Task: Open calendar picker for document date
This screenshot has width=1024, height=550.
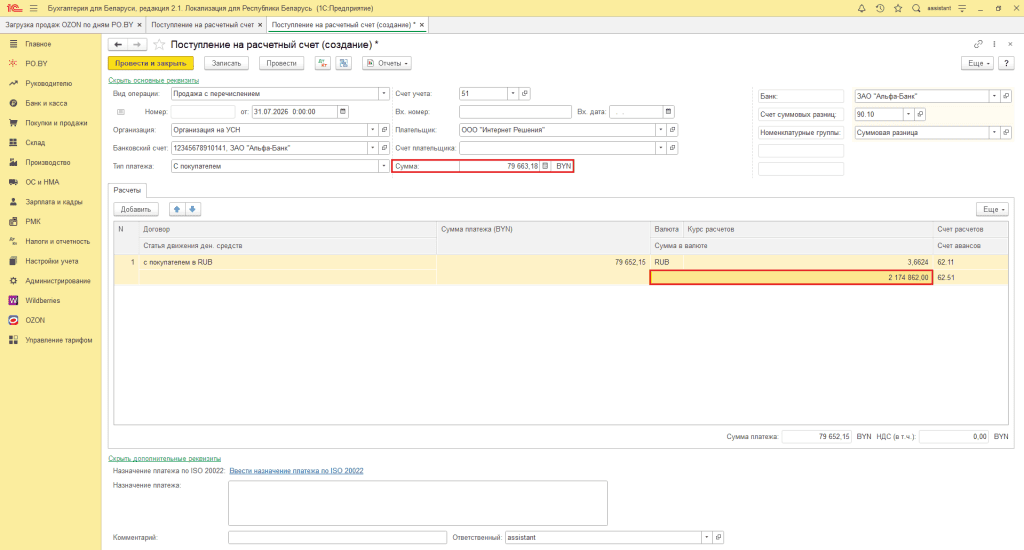Action: [343, 112]
